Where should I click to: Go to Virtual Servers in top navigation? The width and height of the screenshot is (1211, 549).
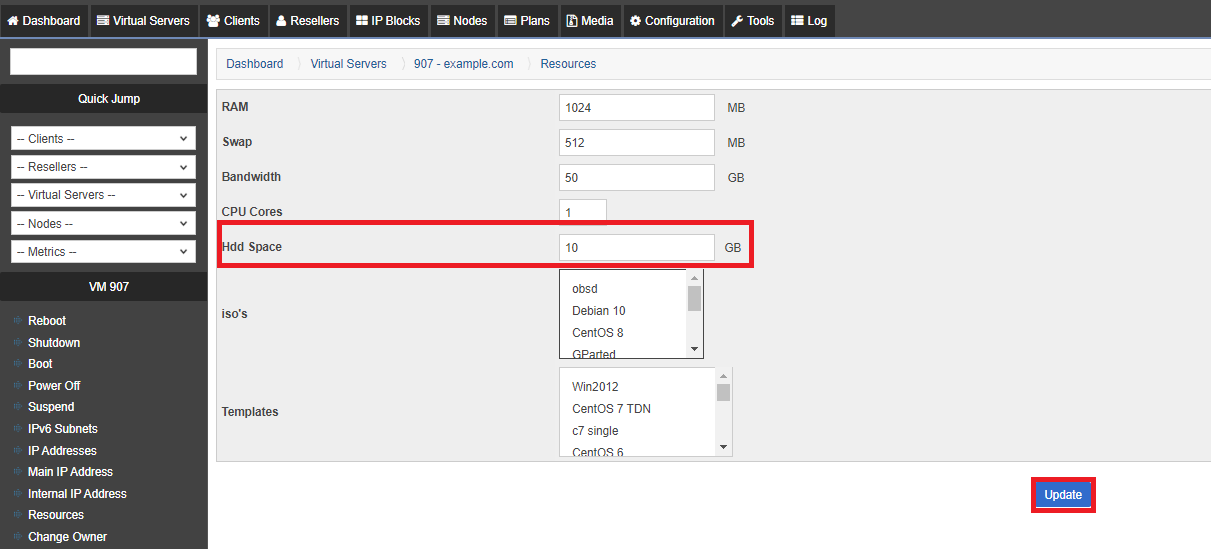pyautogui.click(x=142, y=20)
